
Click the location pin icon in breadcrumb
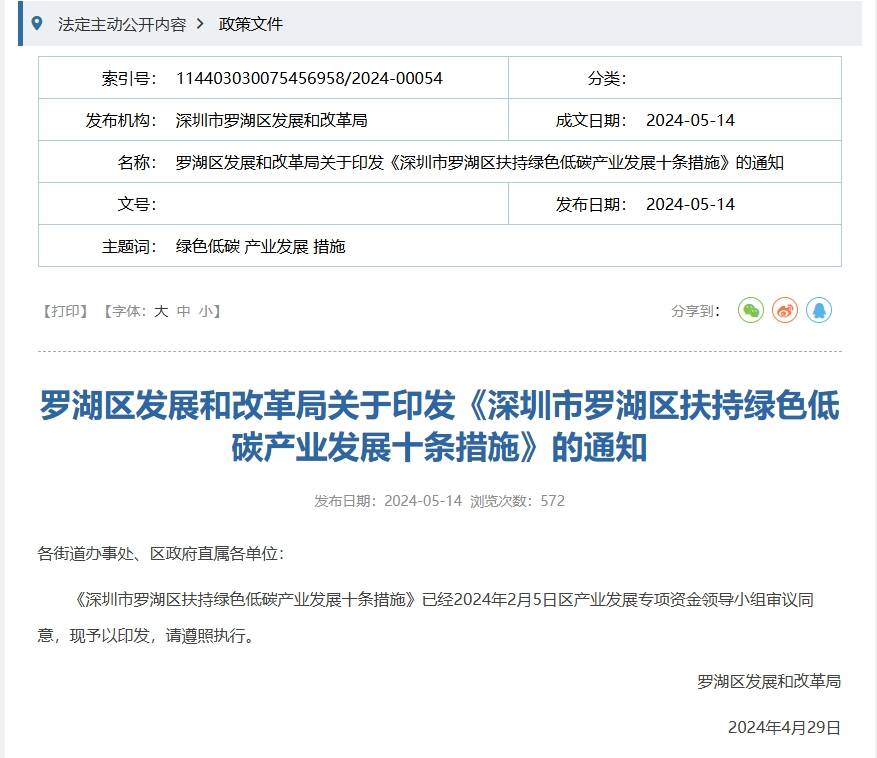click(x=38, y=23)
